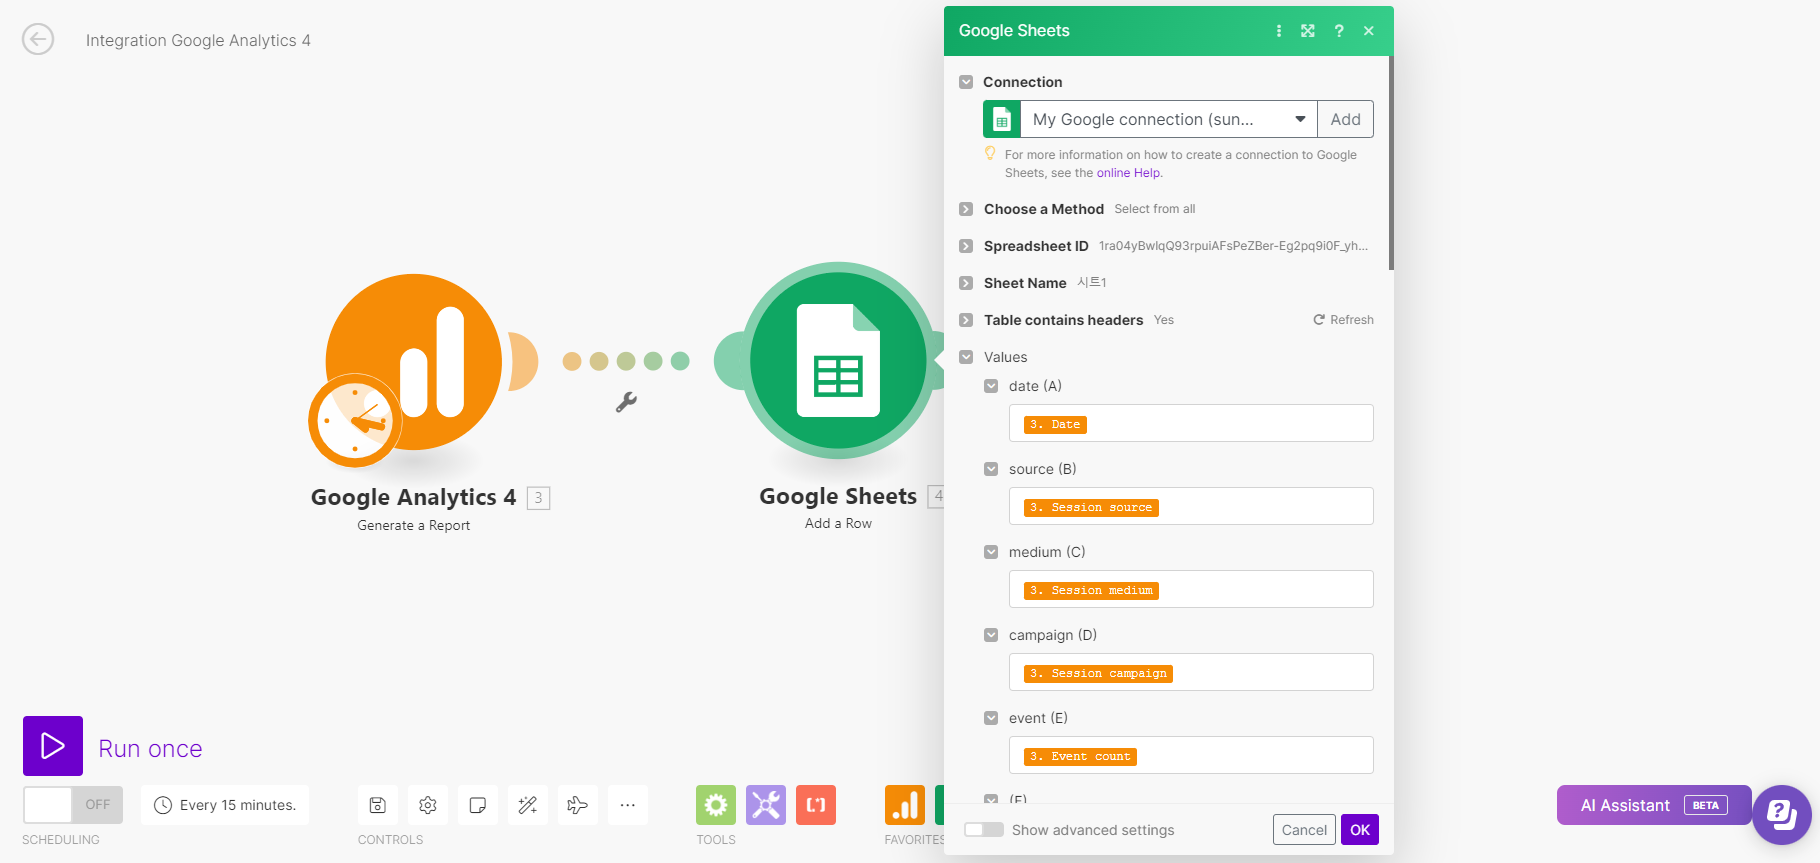Click the back arrow icon

coord(38,40)
